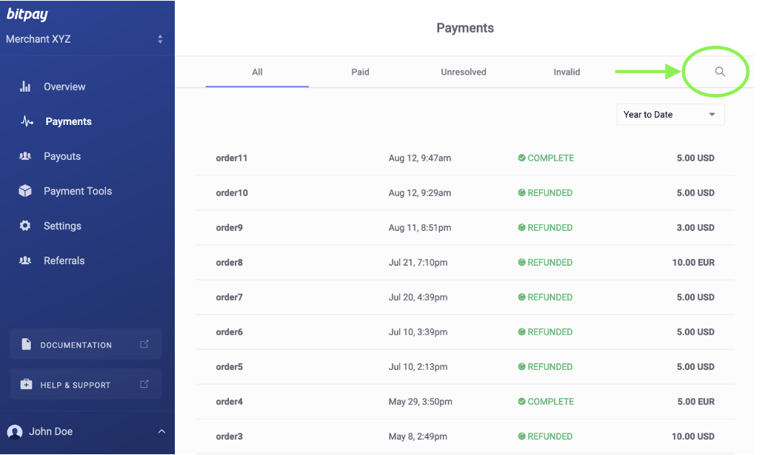Open order6 payment row
The width and height of the screenshot is (768, 455).
click(x=465, y=332)
